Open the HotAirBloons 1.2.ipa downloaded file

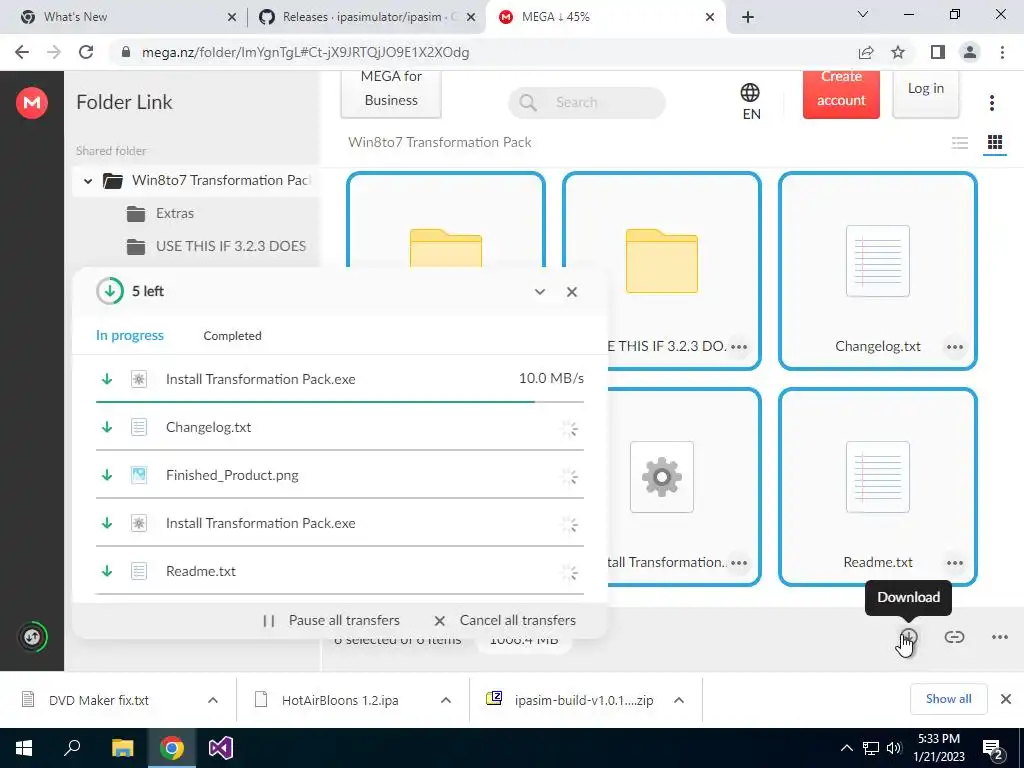point(340,700)
